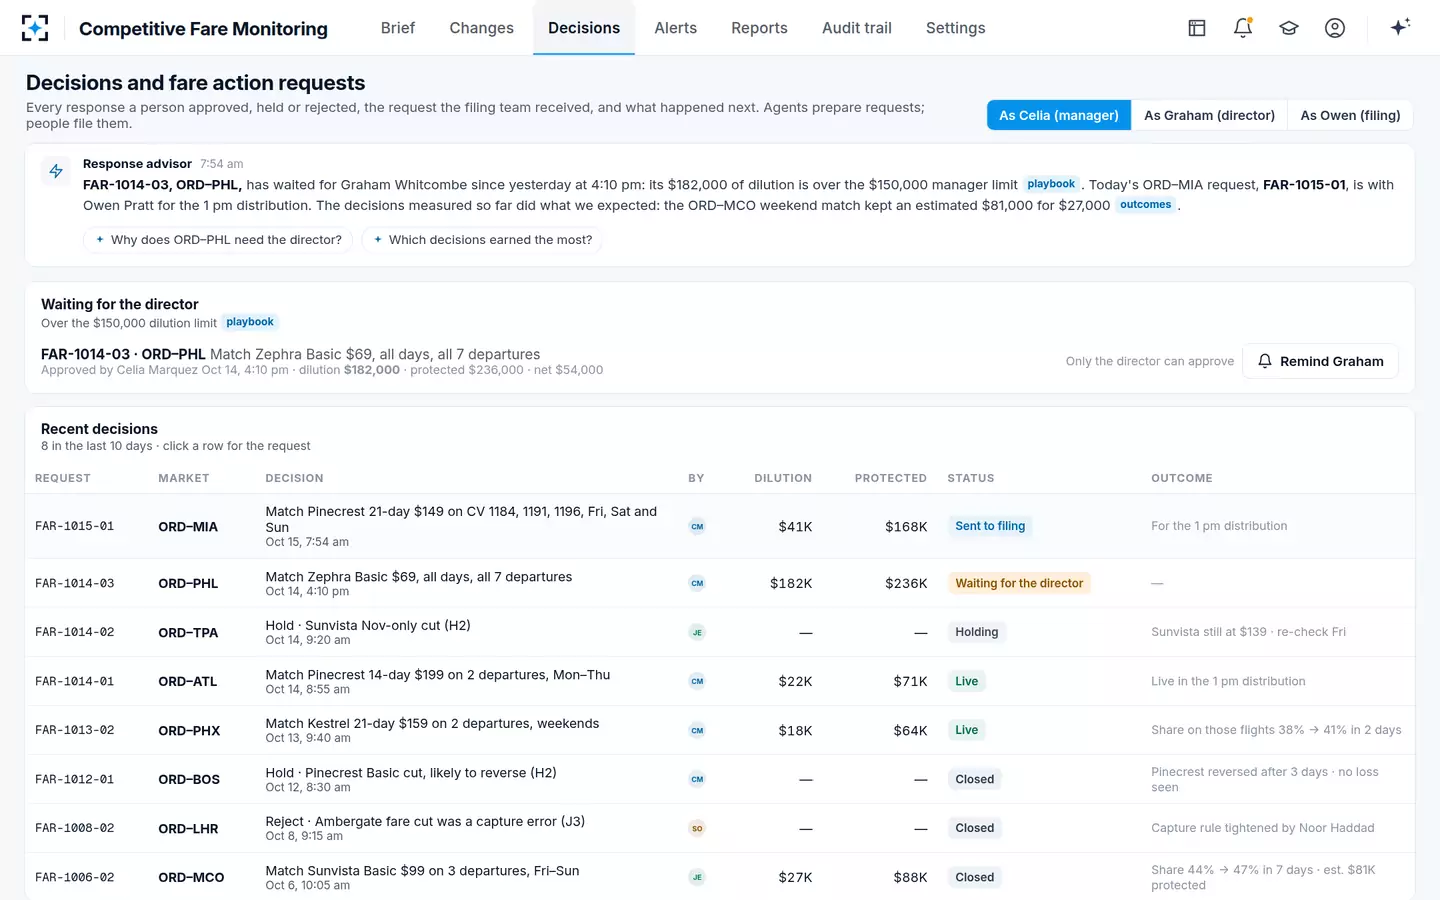1440x900 pixels.
Task: Ask "Which decisions earned the most?"
Action: 482,240
